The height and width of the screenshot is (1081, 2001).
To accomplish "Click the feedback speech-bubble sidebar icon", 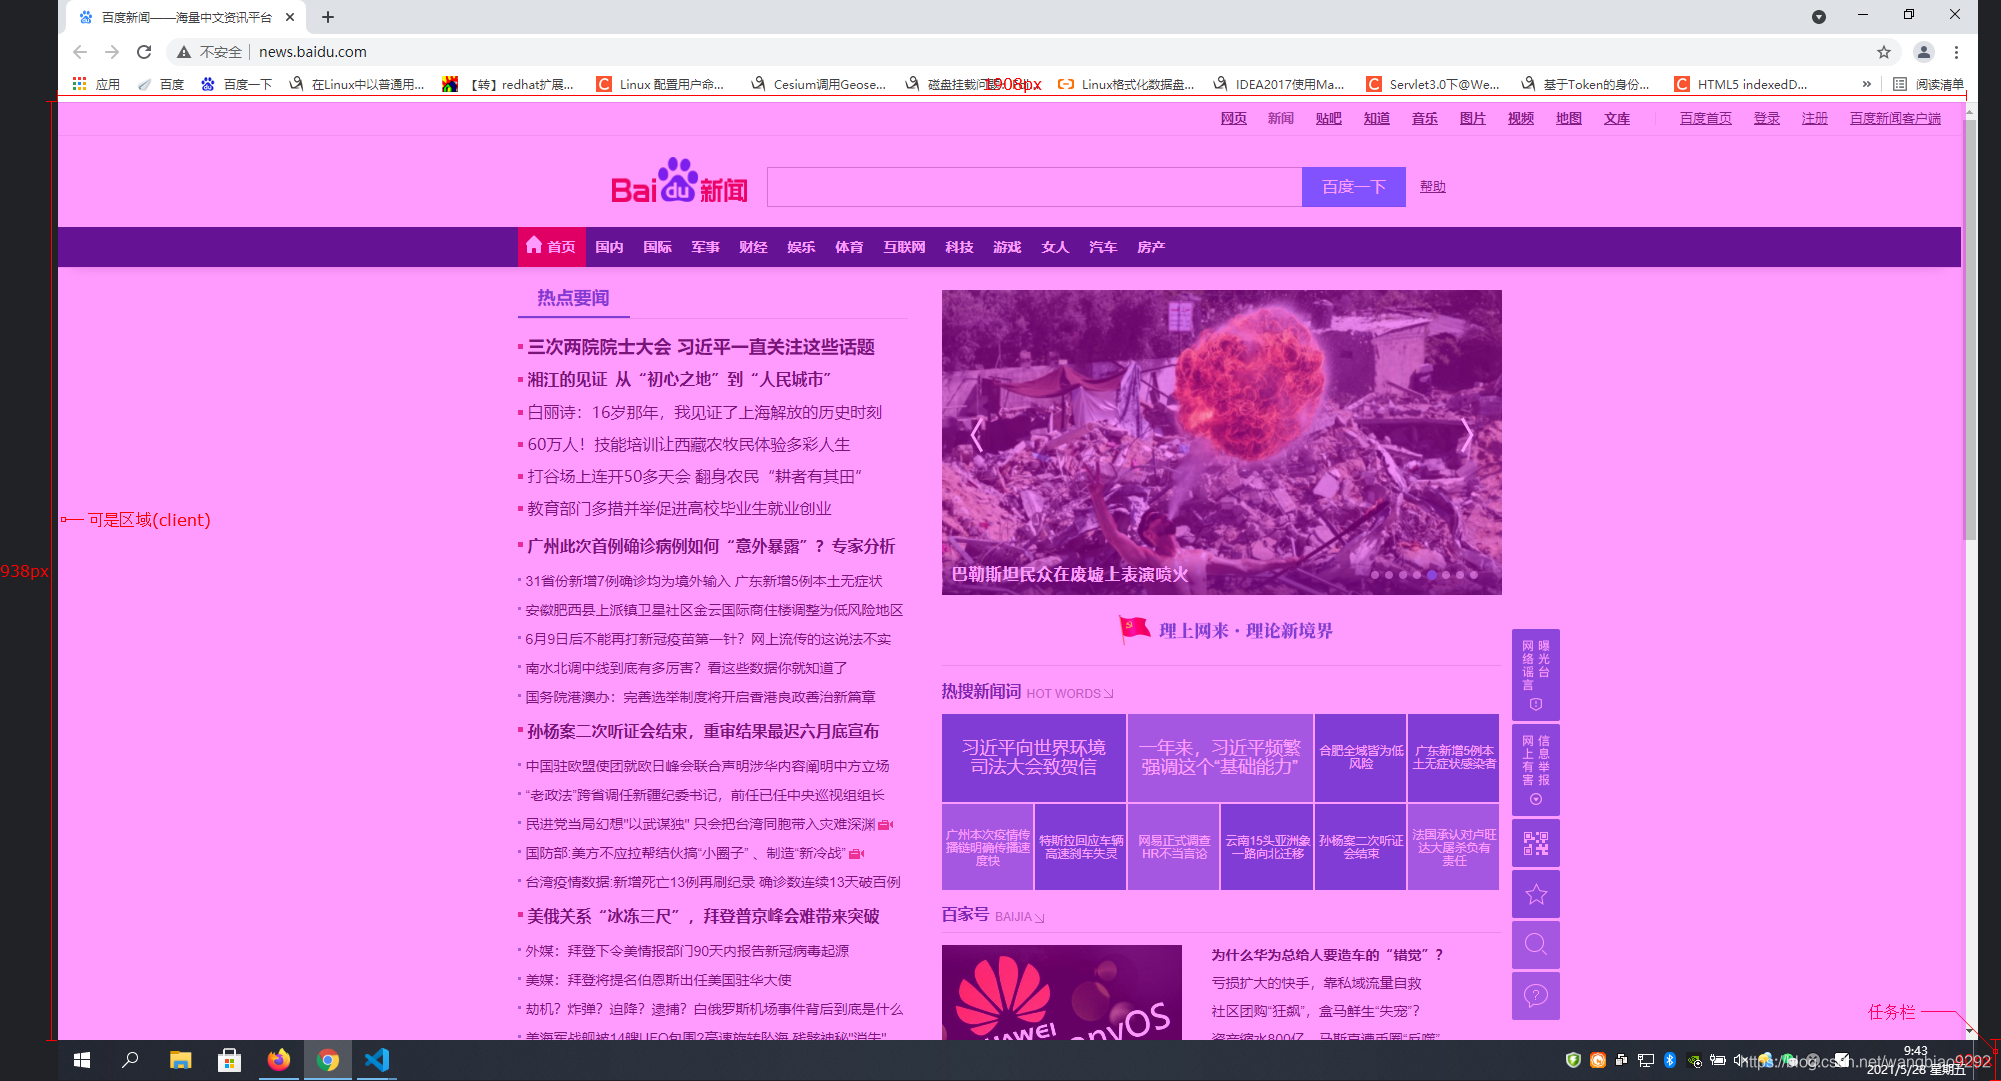I will pos(1536,996).
